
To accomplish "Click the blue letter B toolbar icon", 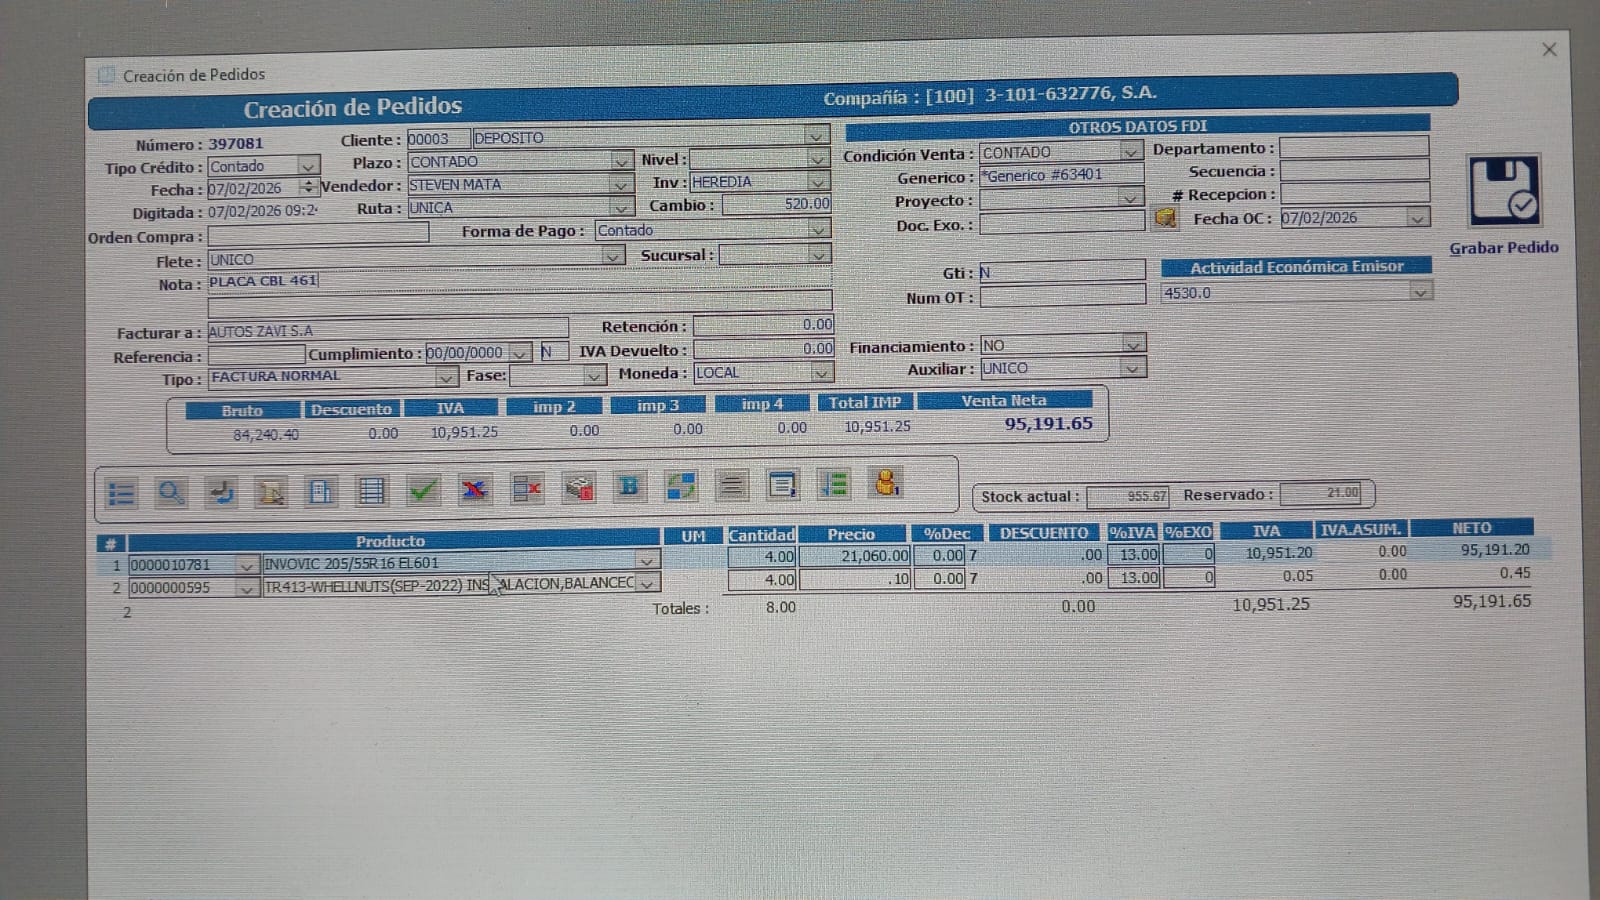I will point(629,486).
